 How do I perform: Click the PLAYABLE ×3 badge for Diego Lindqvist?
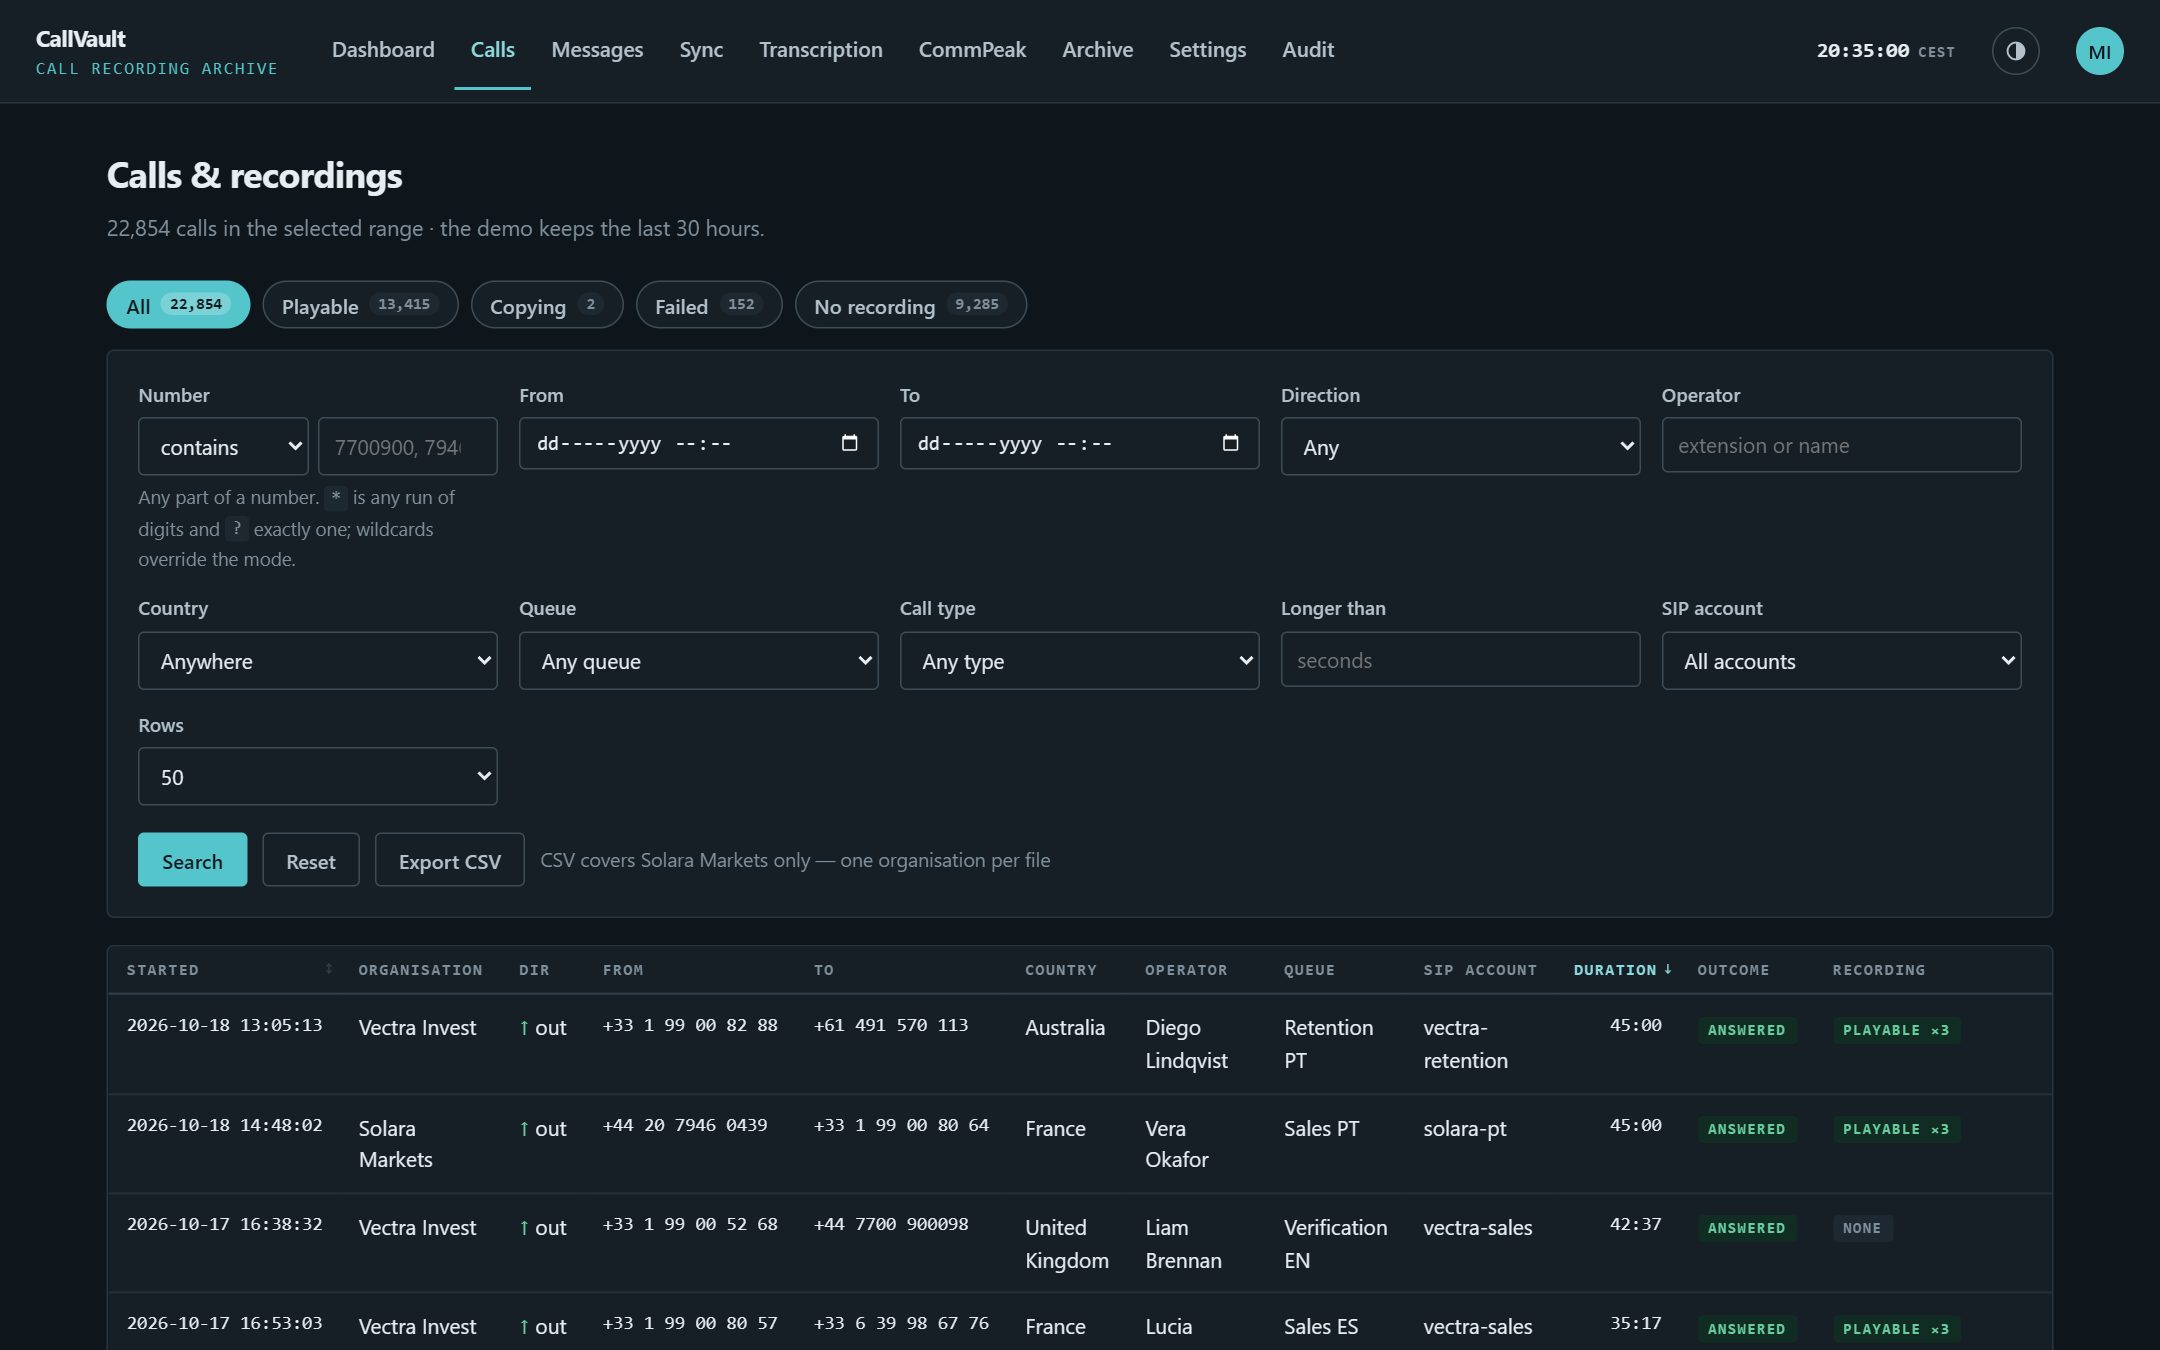coord(1896,1030)
